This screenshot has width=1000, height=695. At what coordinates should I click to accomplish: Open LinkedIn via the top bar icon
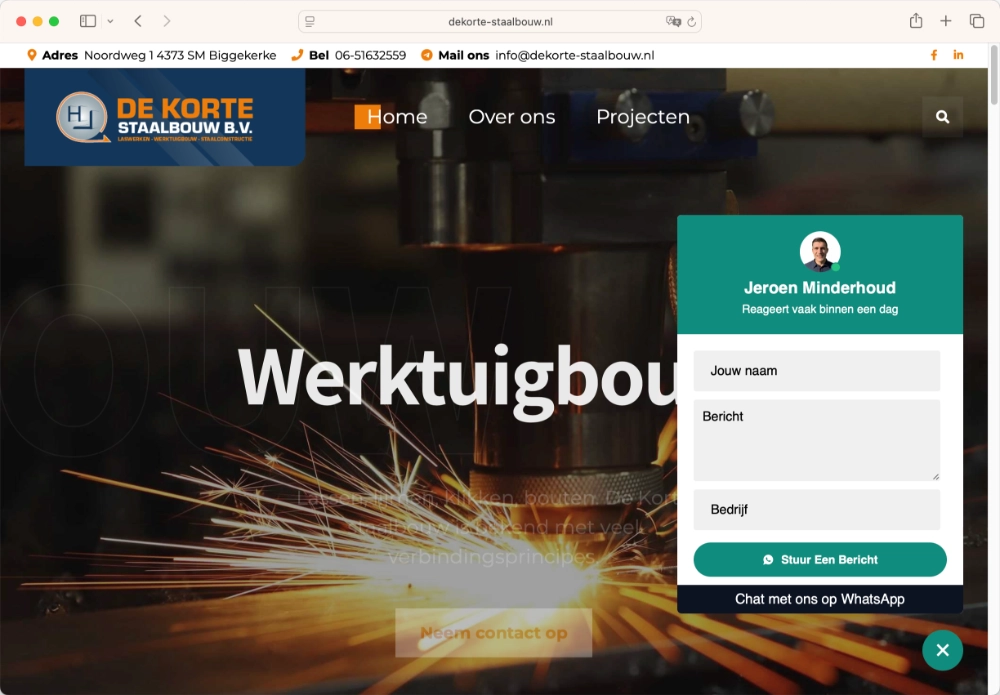(x=958, y=55)
